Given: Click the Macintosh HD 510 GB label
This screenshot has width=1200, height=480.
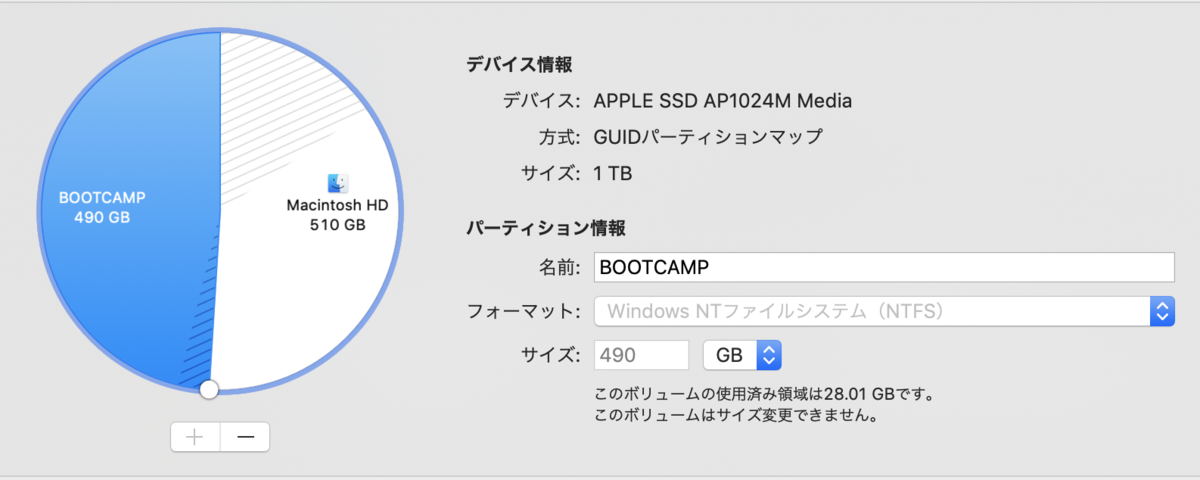Looking at the screenshot, I should [x=337, y=215].
